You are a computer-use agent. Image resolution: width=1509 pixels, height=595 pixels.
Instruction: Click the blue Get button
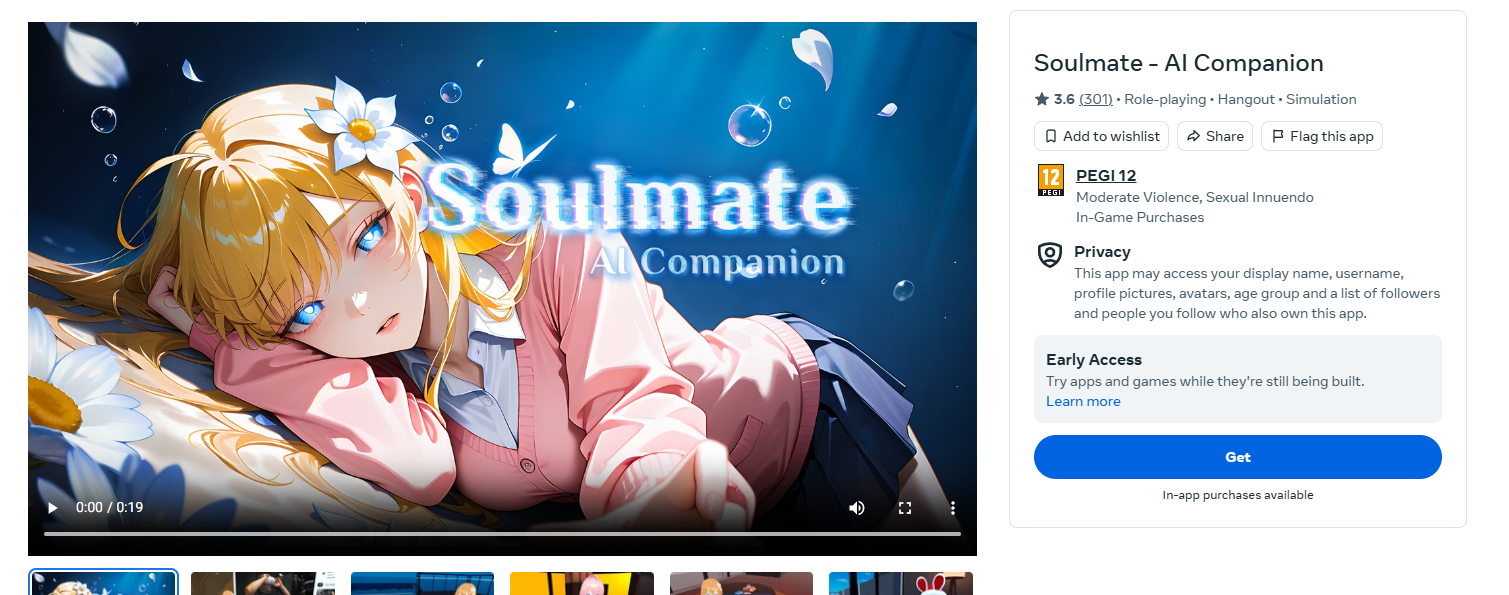click(1238, 457)
